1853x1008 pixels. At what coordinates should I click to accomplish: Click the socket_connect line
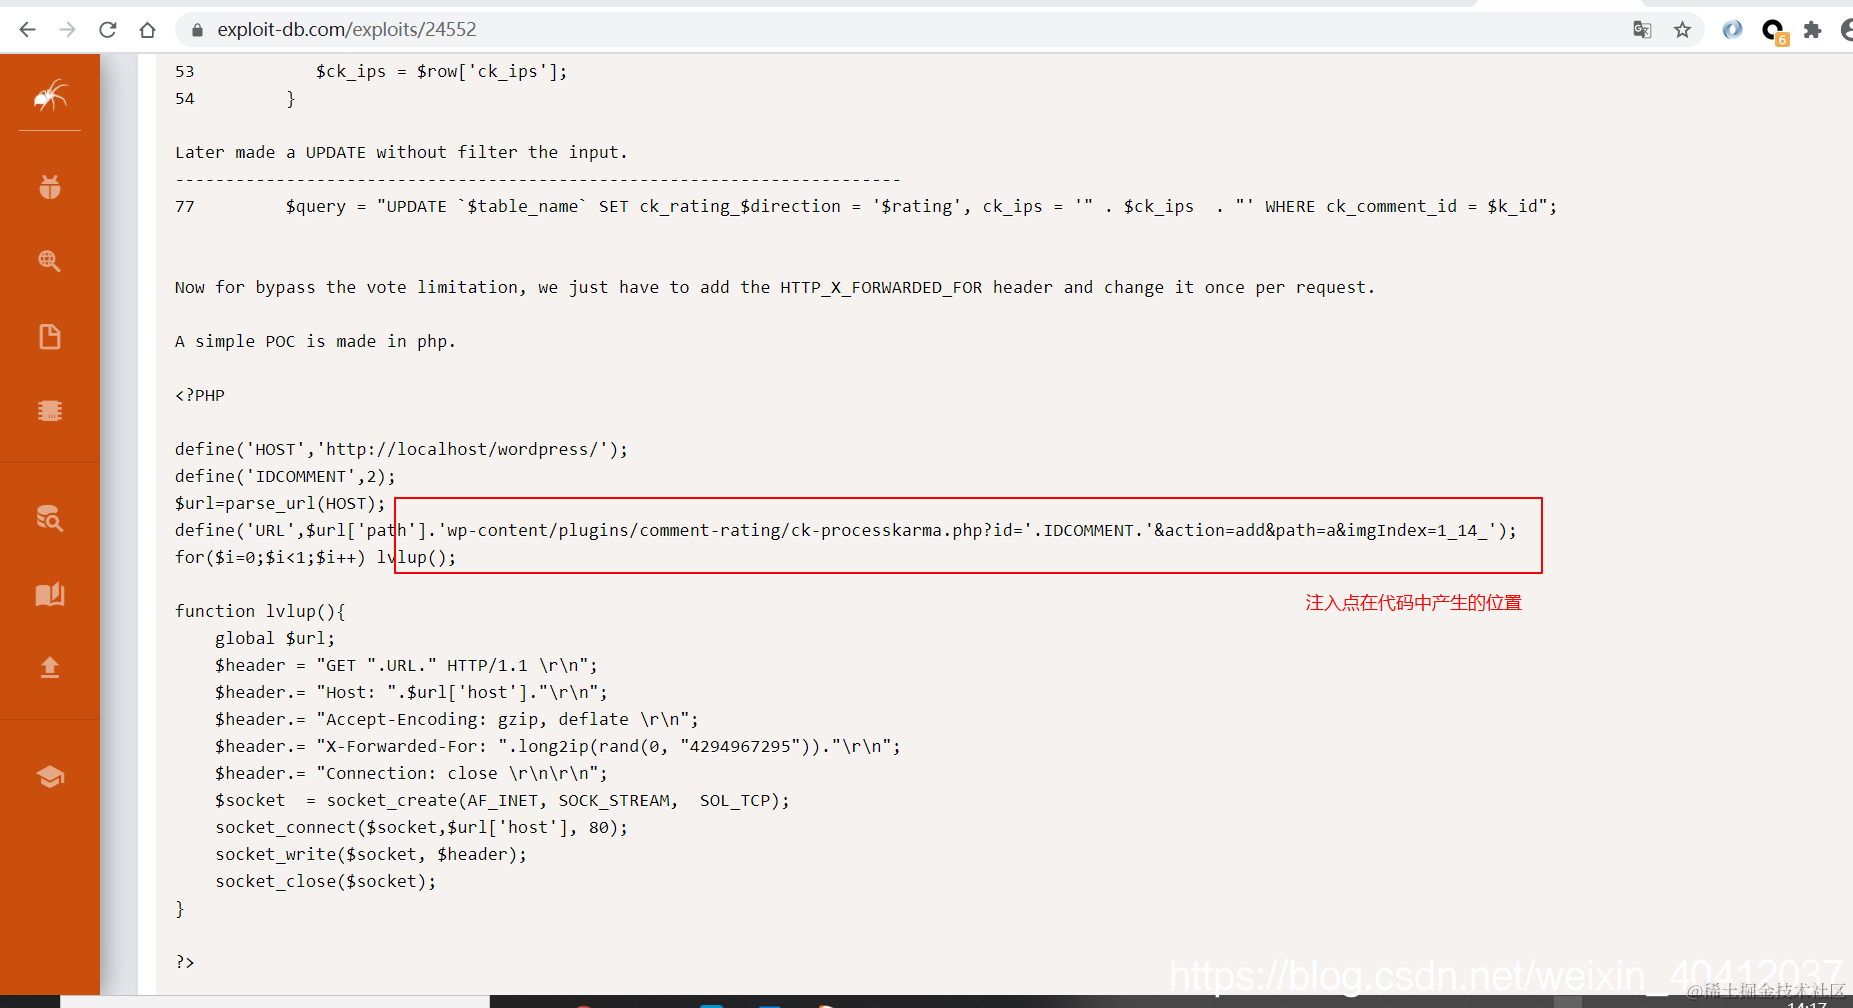(421, 827)
